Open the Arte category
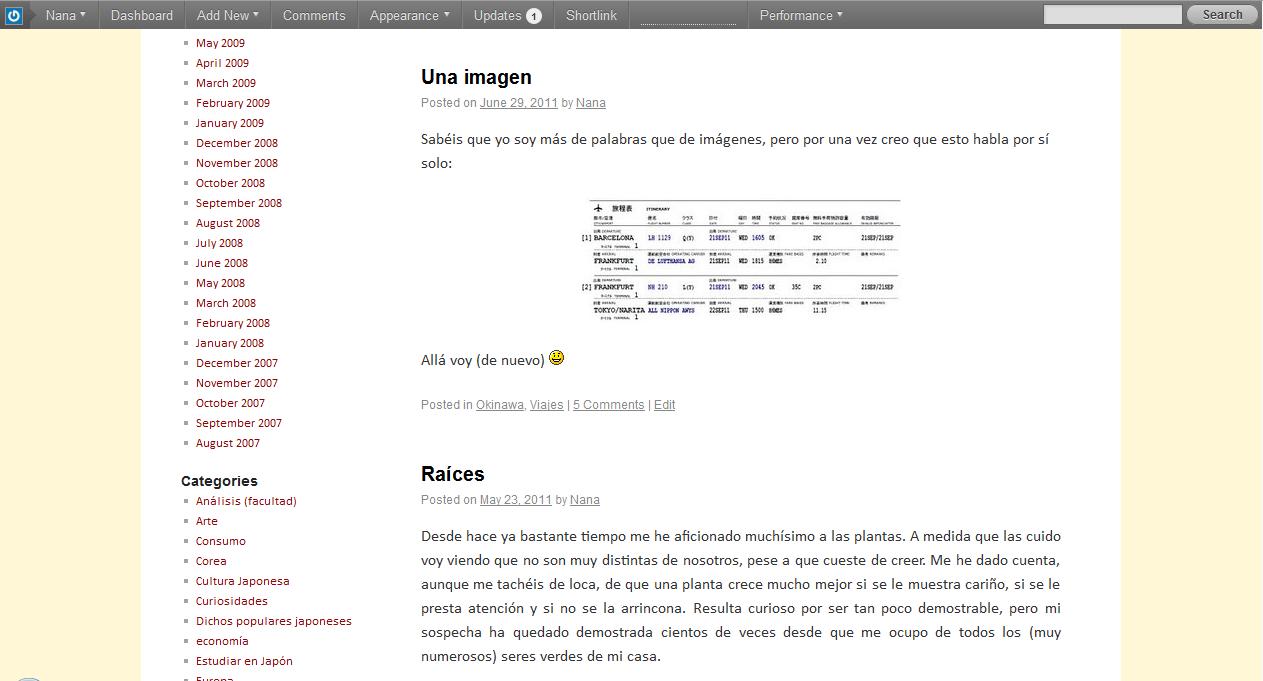 207,521
